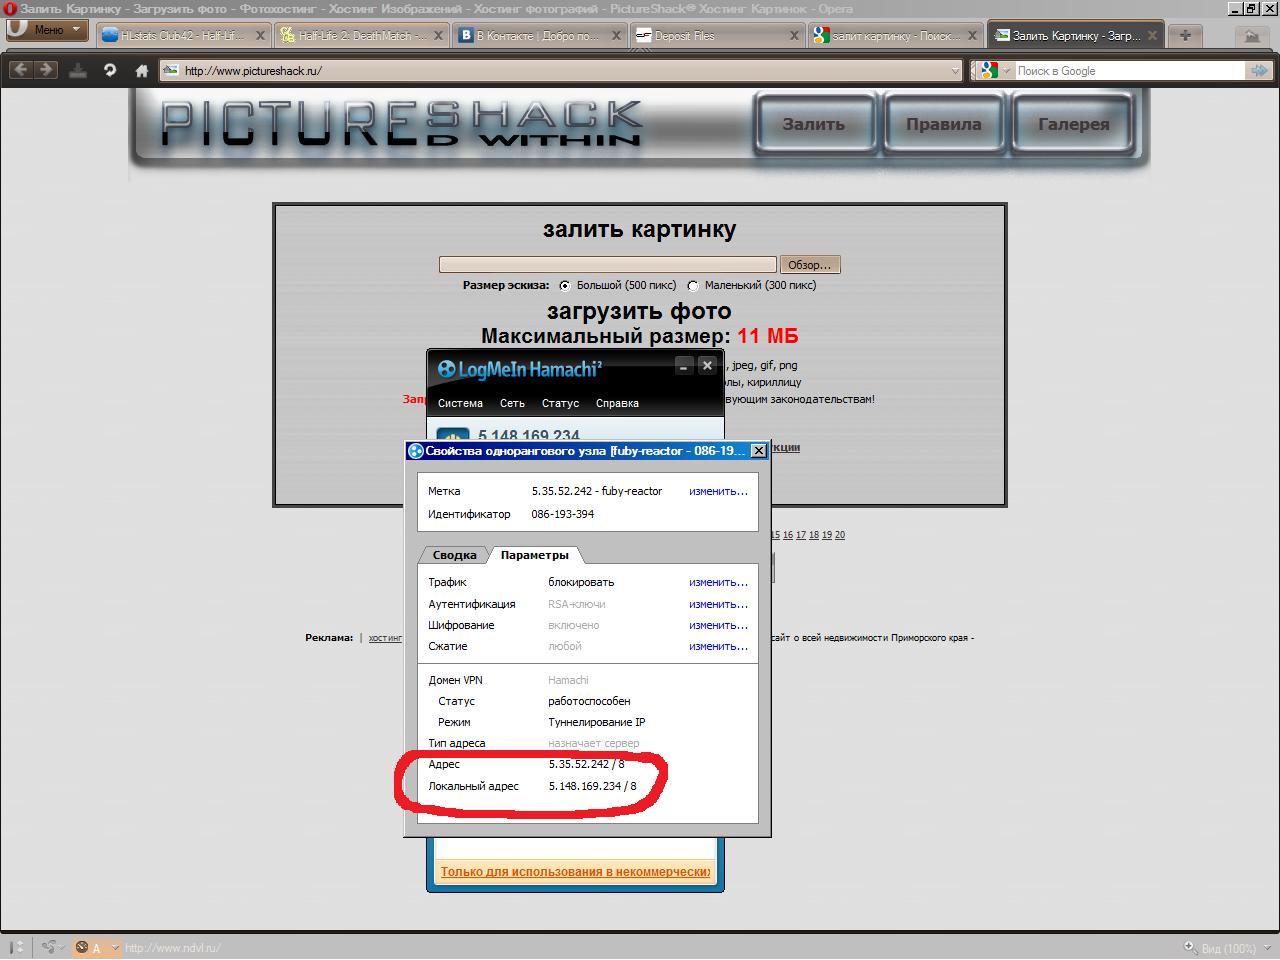Click the download arrow icon in Opera toolbar
Screen dimensions: 1280x960
[x=78, y=70]
